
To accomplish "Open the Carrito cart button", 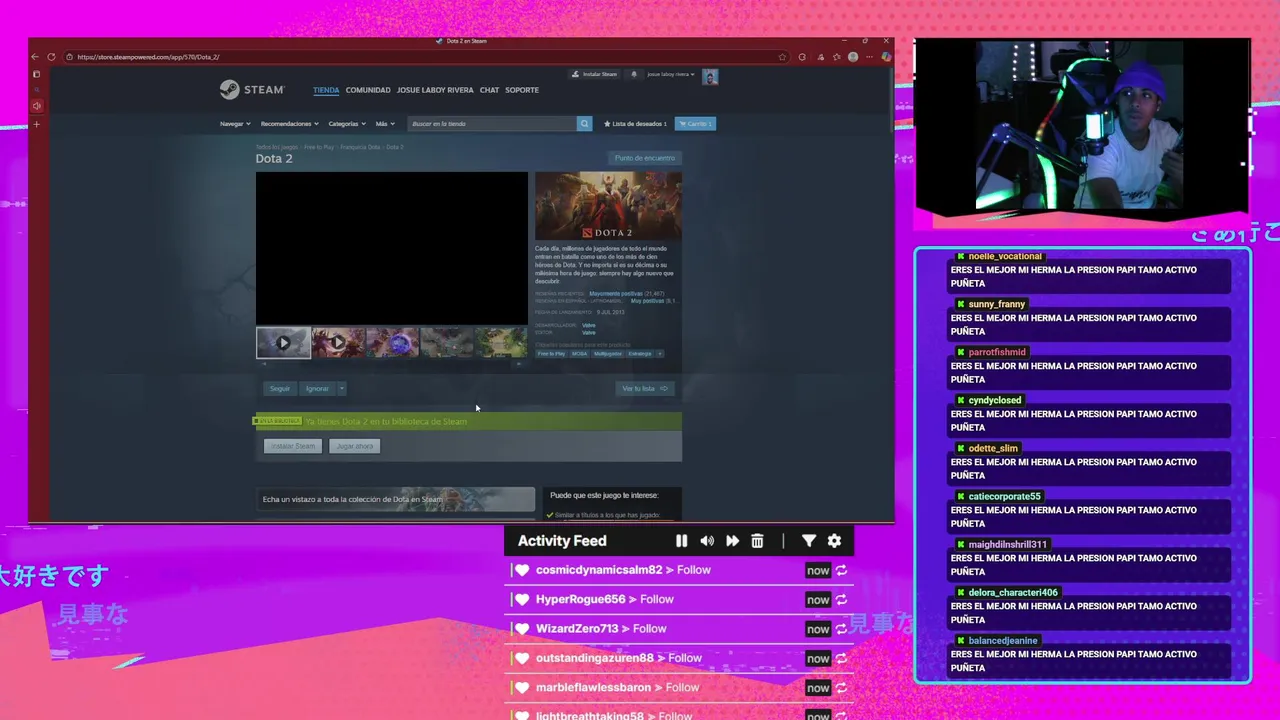I will pos(695,124).
